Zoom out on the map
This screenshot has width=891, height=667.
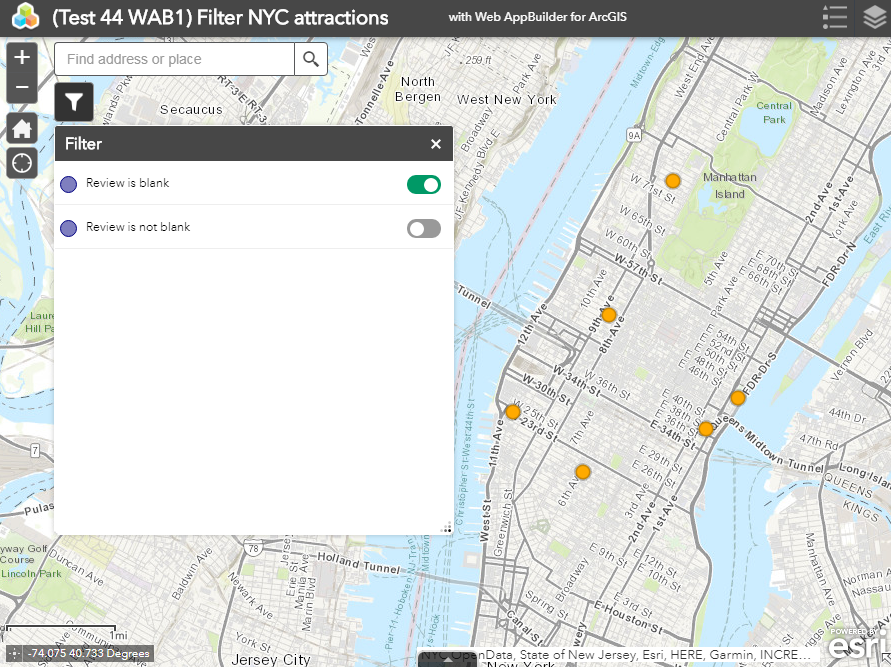[22, 87]
